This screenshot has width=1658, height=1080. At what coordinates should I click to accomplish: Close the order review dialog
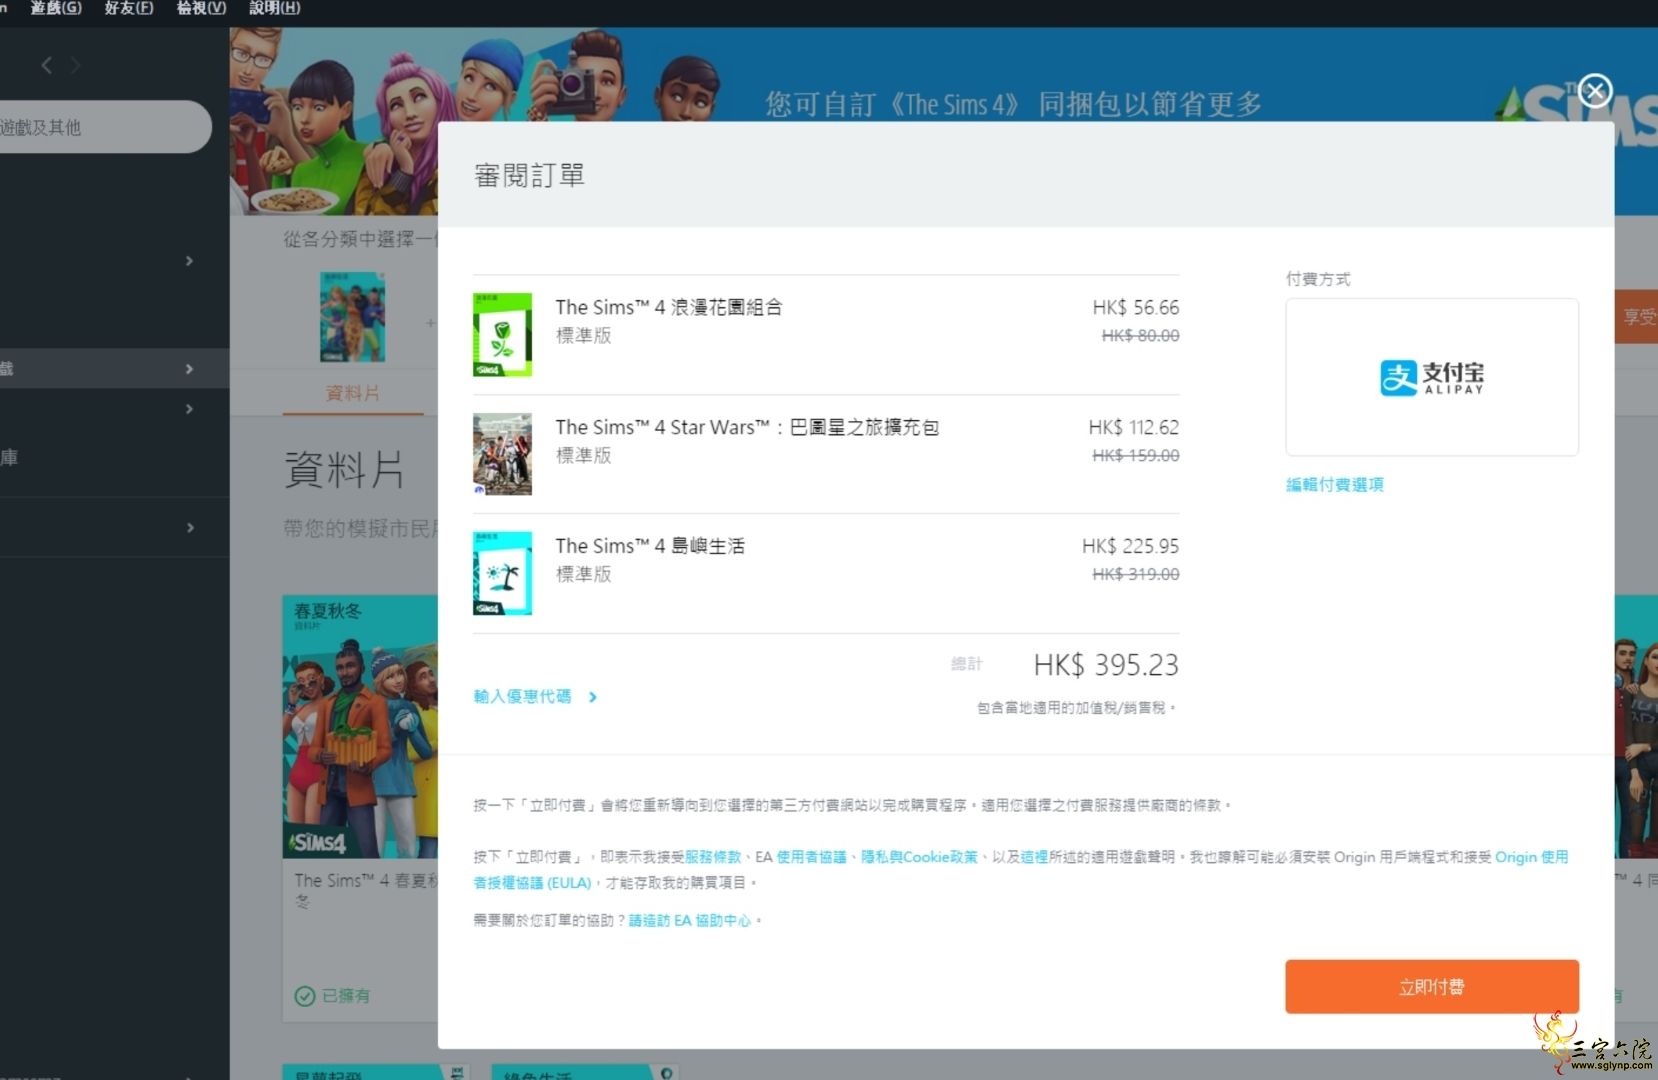tap(1595, 92)
